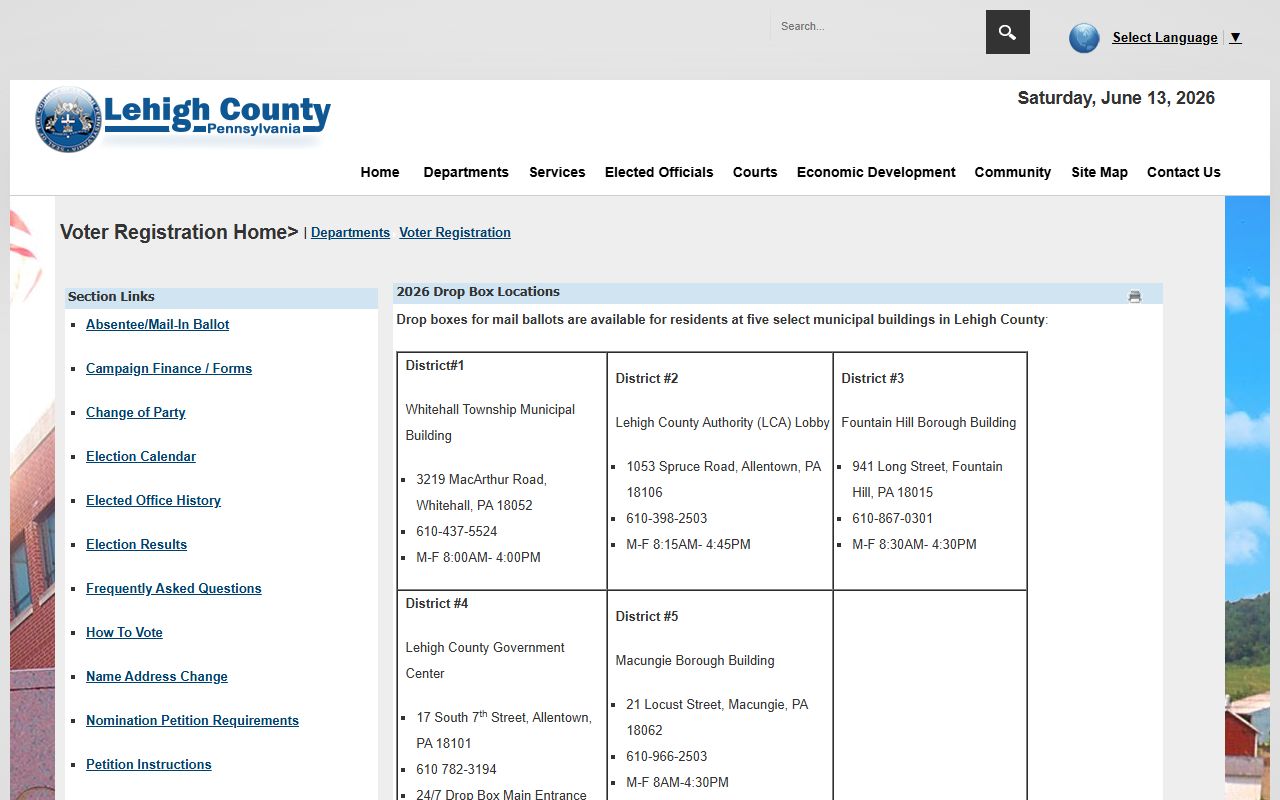This screenshot has height=800, width=1280.
Task: Click the 3219 MacArthur Road address
Action: click(482, 492)
